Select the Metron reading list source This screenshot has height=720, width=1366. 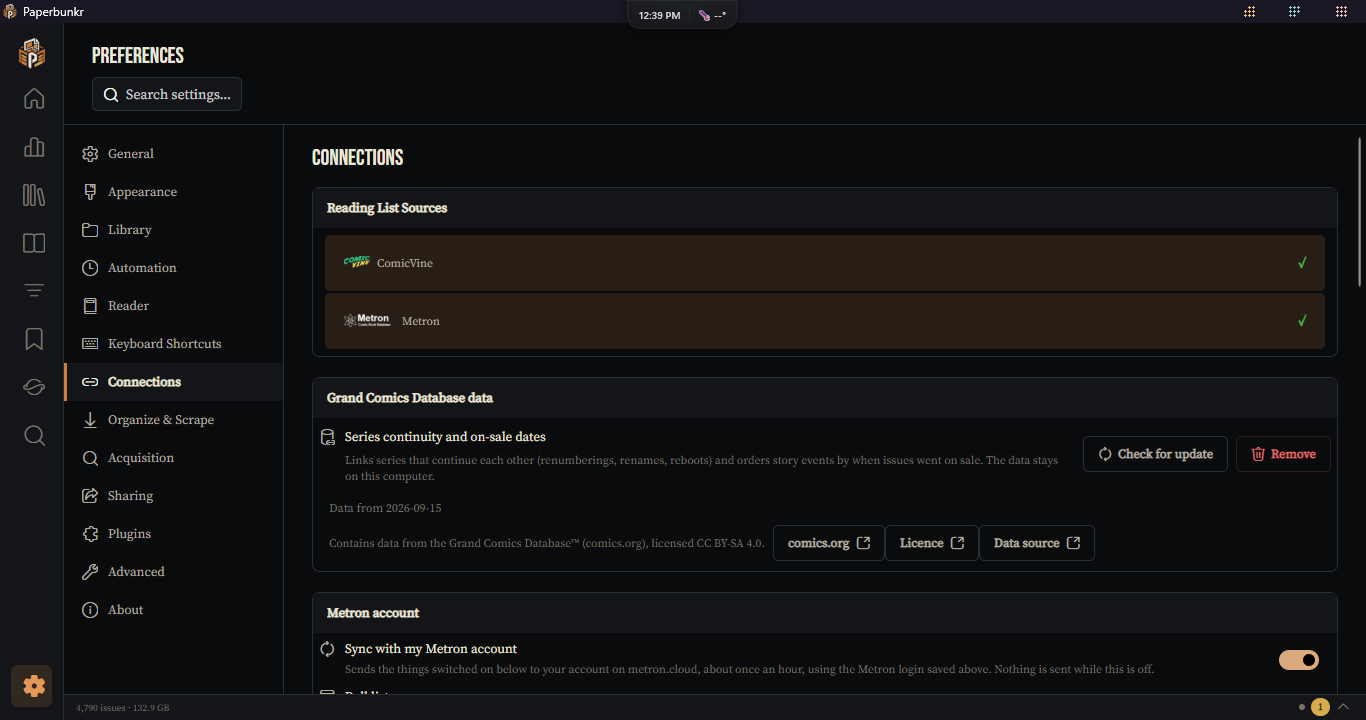825,321
